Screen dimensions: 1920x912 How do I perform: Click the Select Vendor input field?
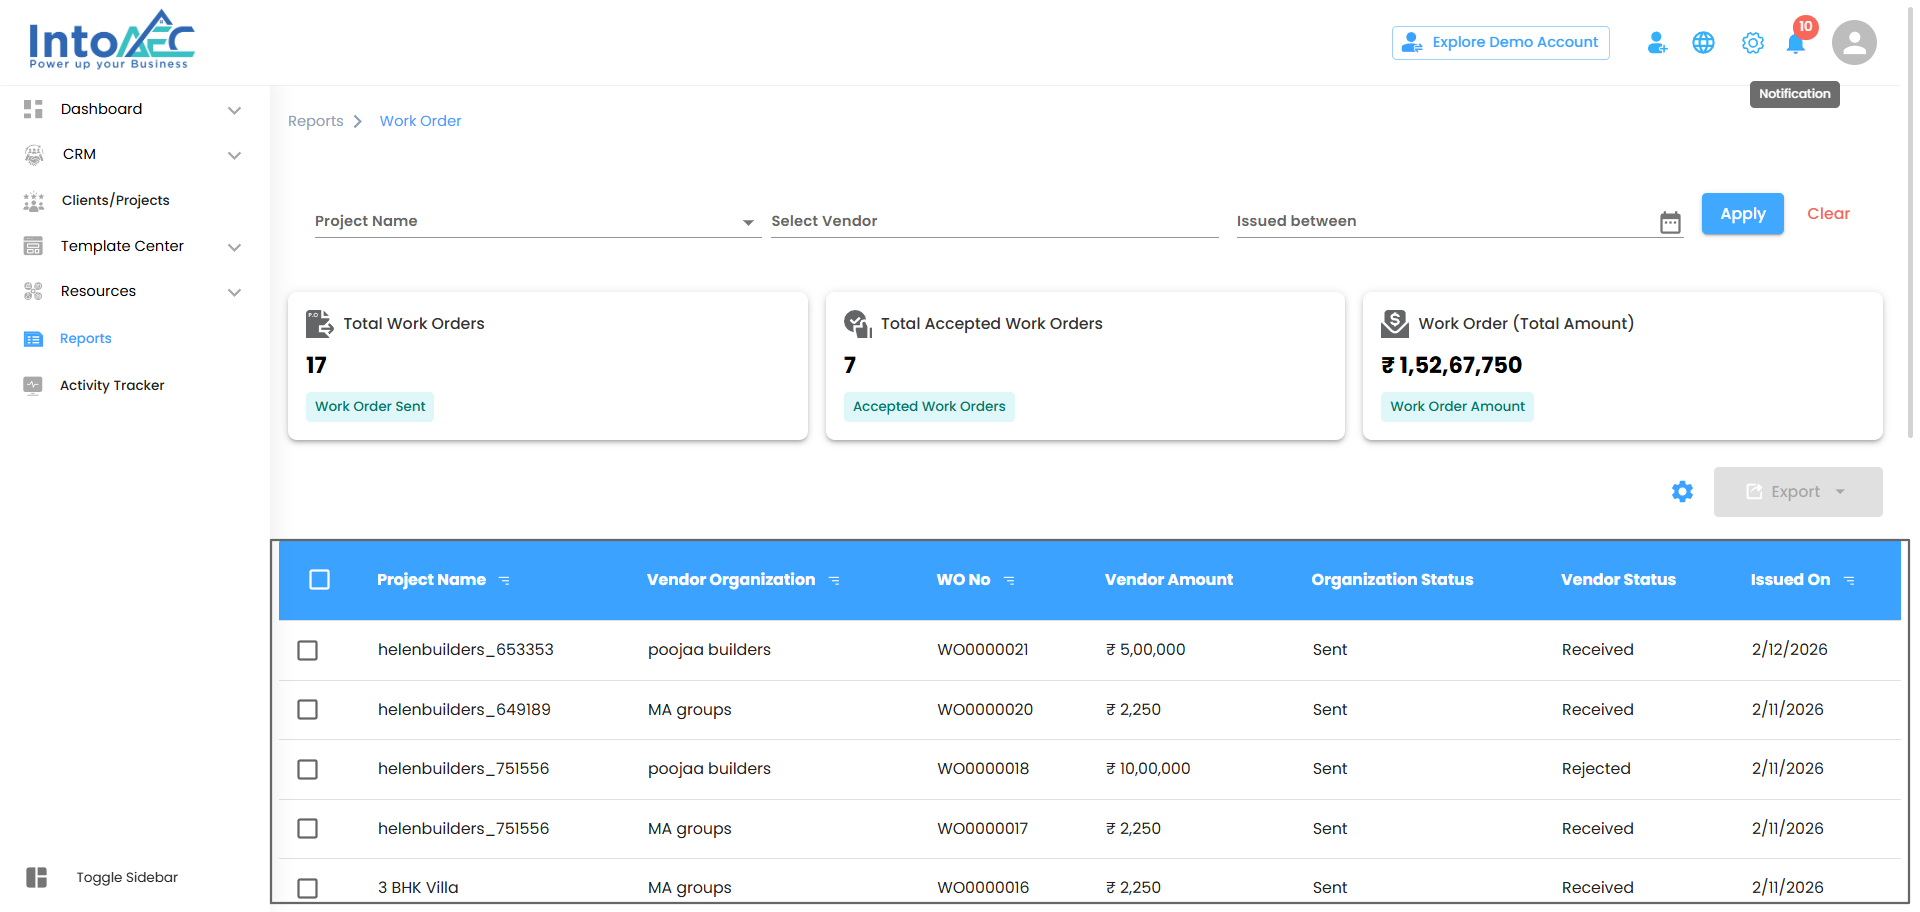pyautogui.click(x=993, y=221)
